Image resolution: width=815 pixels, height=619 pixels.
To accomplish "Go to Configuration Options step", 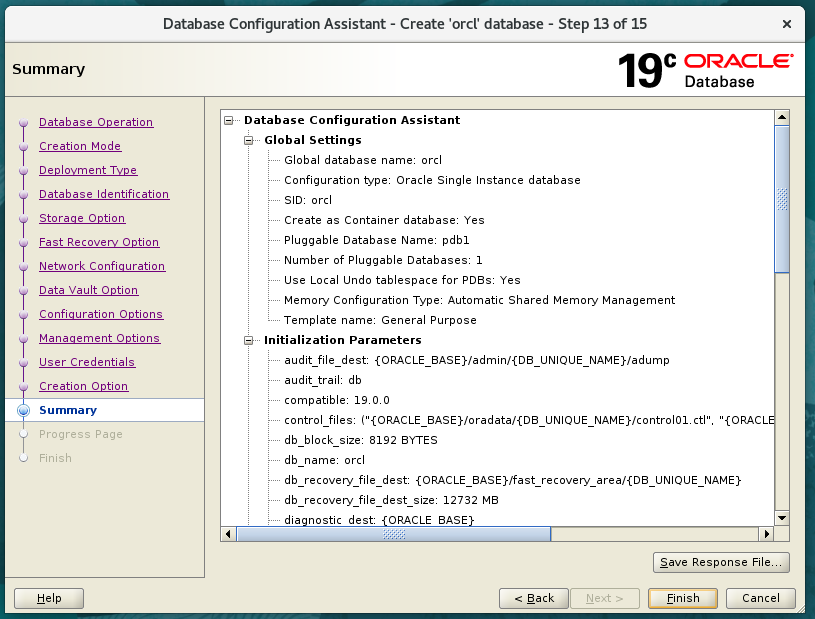I will [101, 314].
